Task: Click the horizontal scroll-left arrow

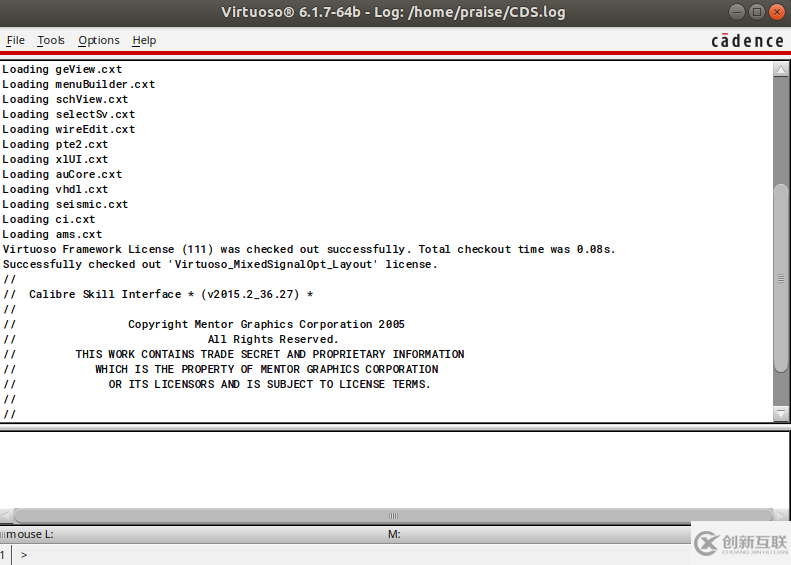Action: 6,516
